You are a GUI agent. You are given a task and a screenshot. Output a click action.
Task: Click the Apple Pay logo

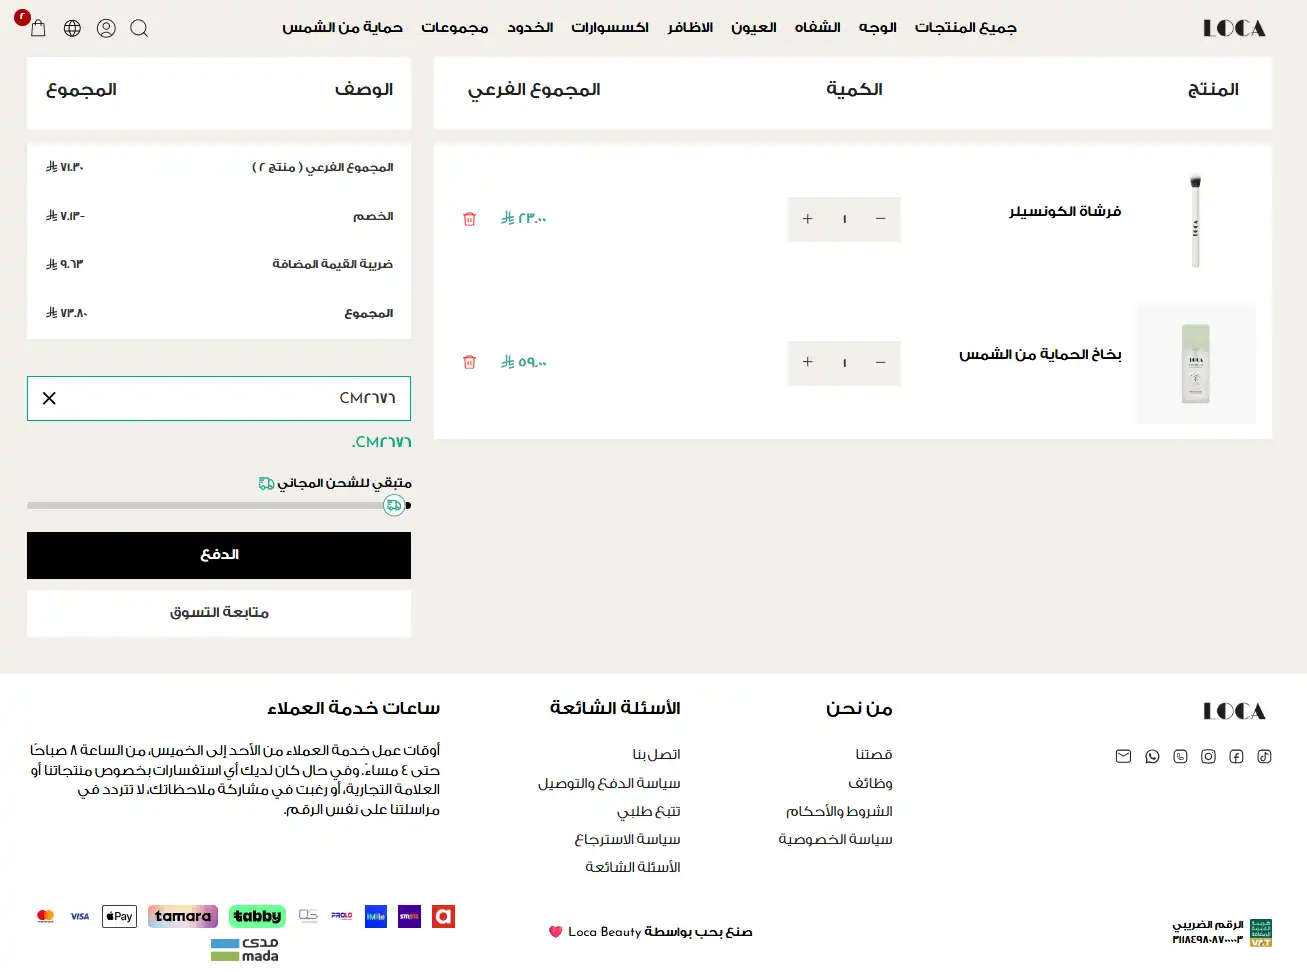(x=119, y=916)
